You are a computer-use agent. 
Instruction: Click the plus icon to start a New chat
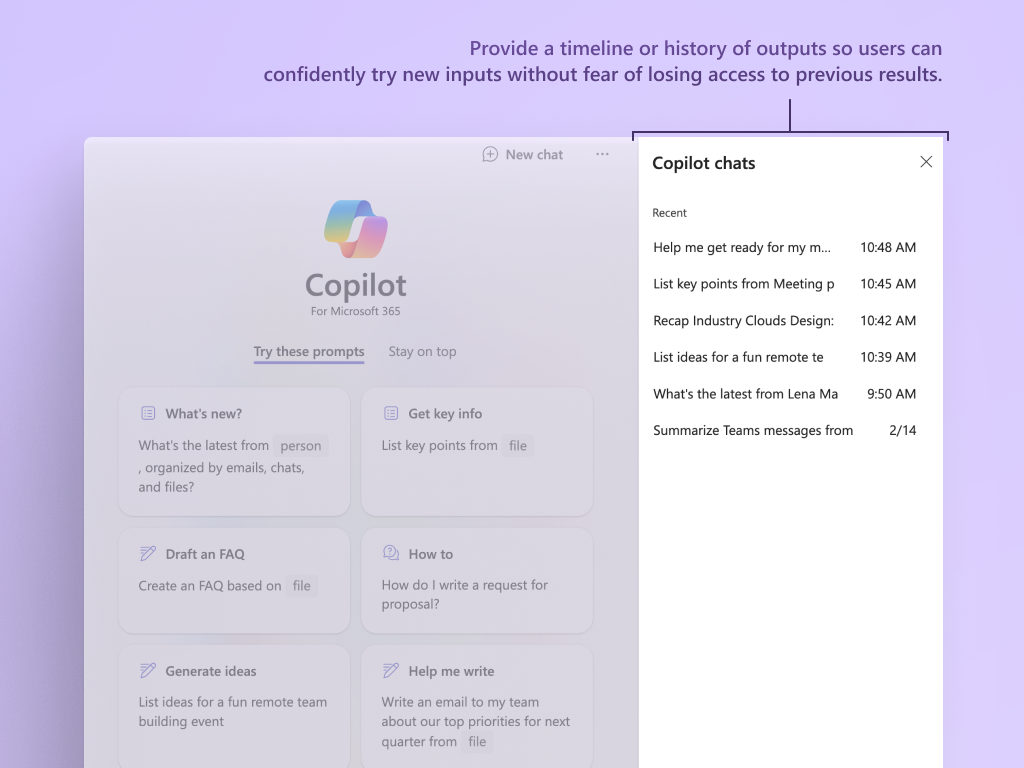coord(489,154)
